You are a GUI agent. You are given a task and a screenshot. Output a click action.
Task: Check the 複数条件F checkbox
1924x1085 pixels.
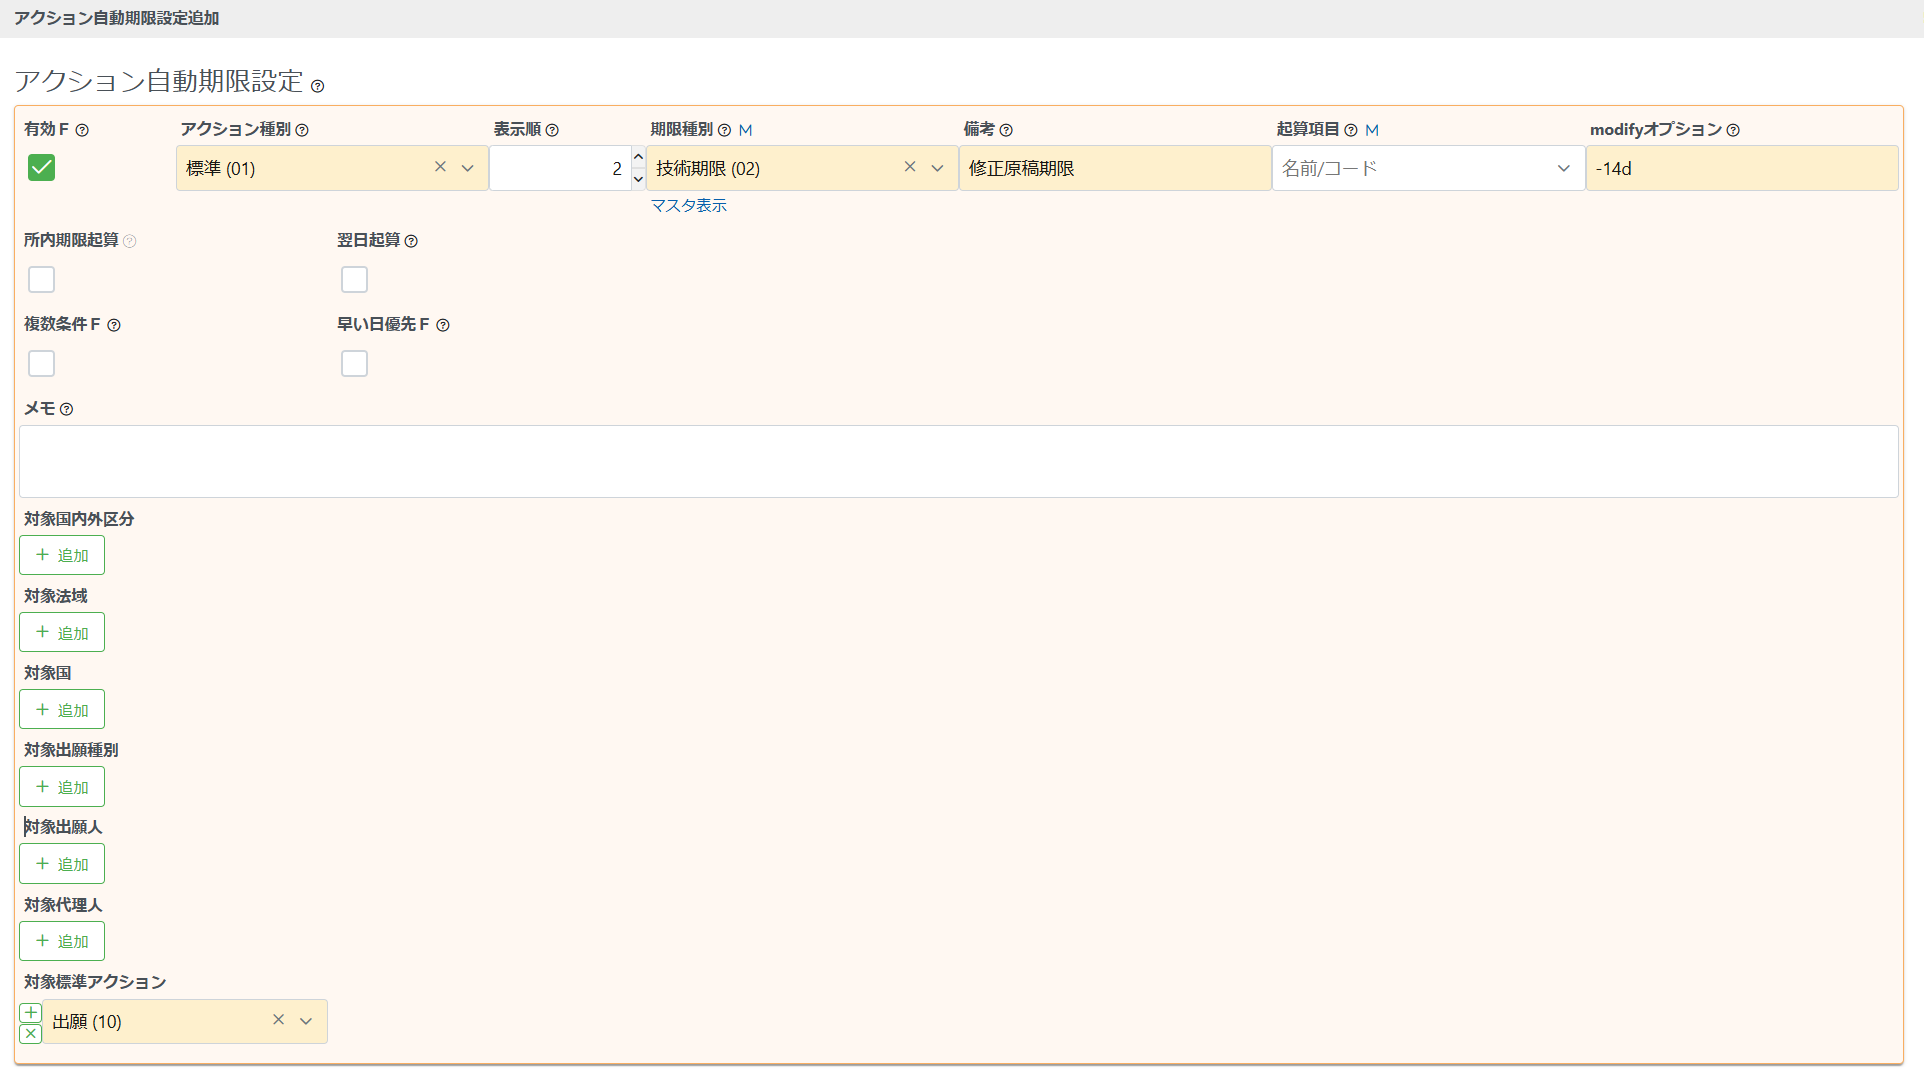pos(41,363)
